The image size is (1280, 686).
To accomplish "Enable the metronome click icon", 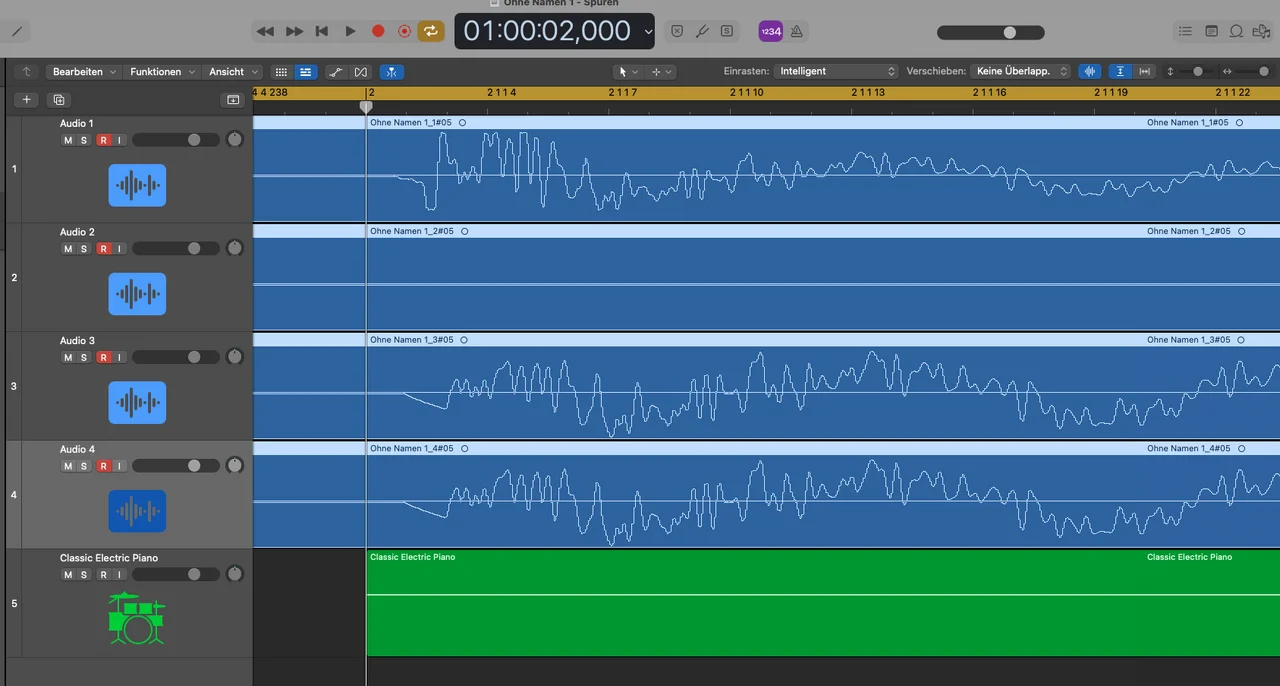I will pyautogui.click(x=796, y=31).
